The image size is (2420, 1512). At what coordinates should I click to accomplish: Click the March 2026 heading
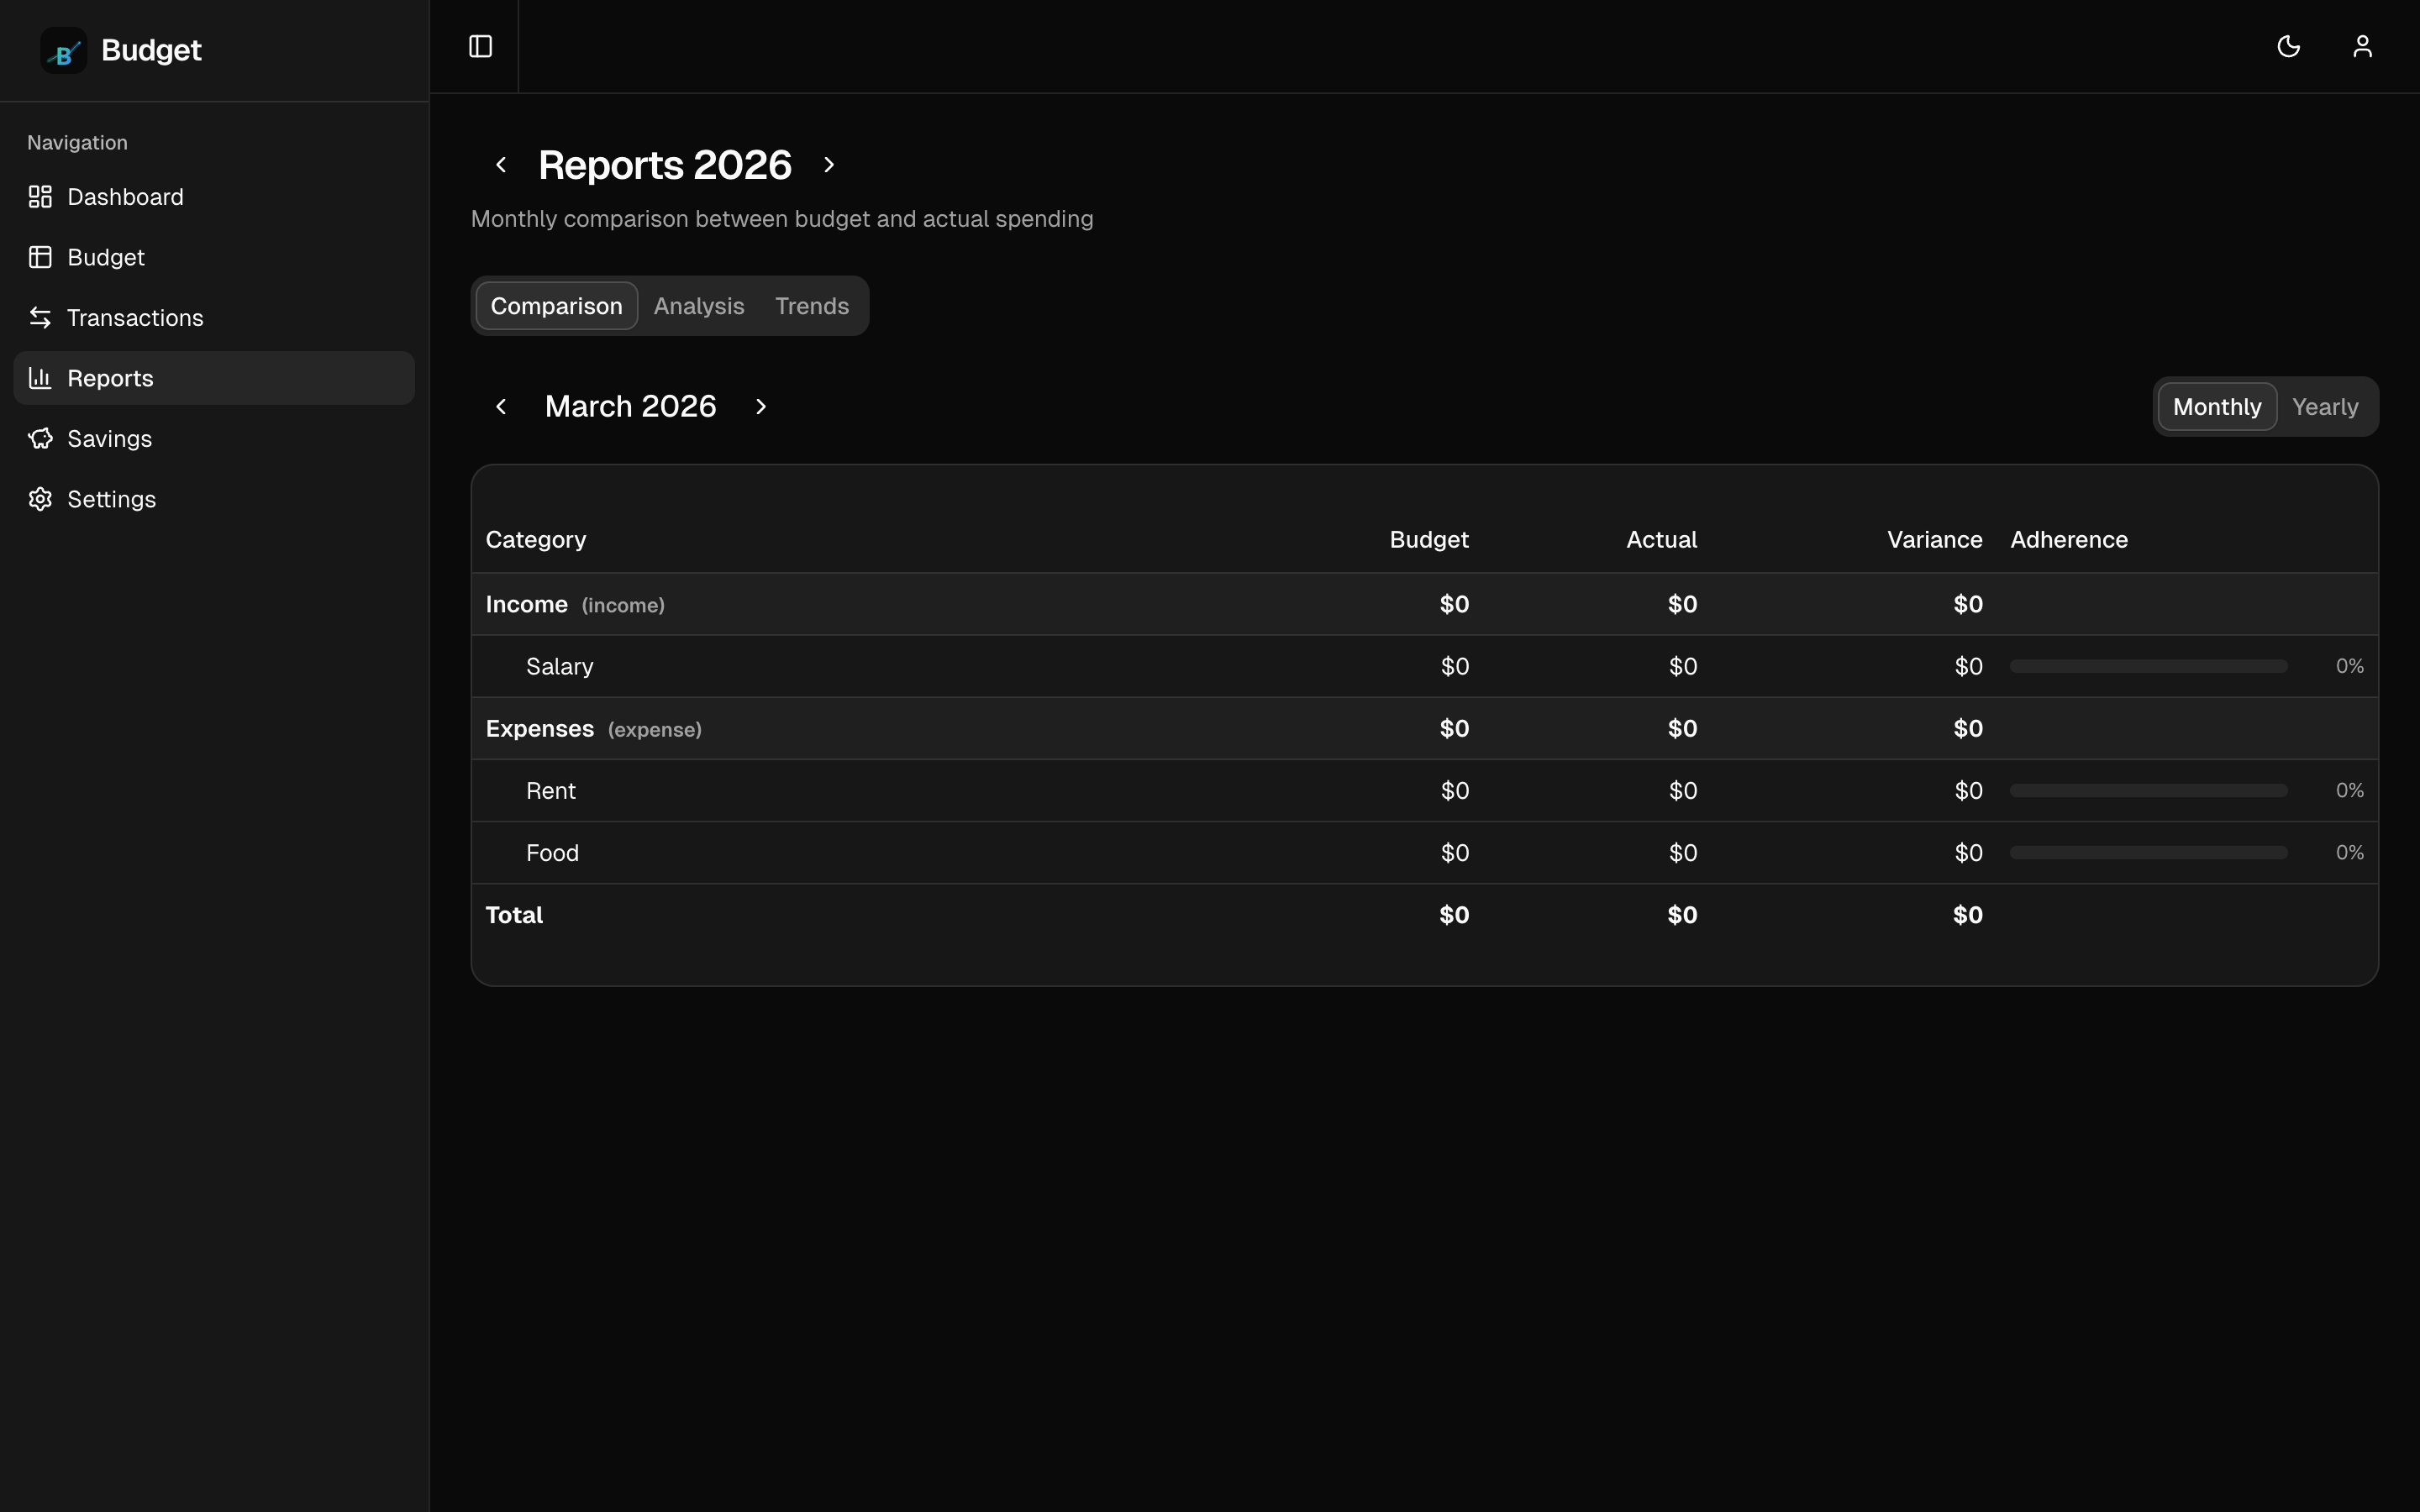pos(631,406)
